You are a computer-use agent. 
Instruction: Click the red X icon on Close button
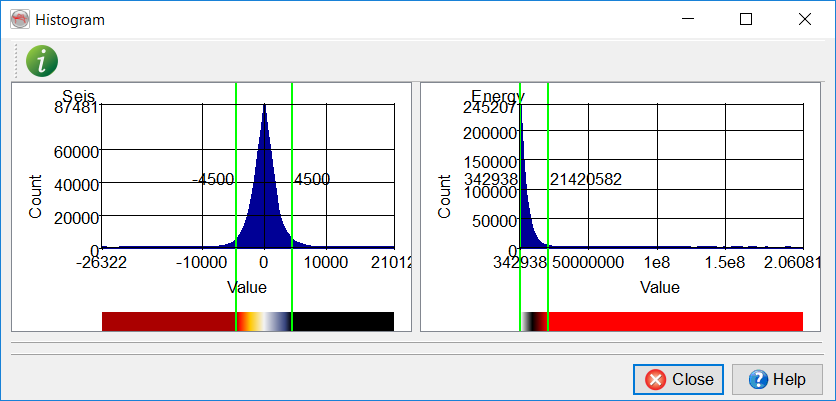656,379
